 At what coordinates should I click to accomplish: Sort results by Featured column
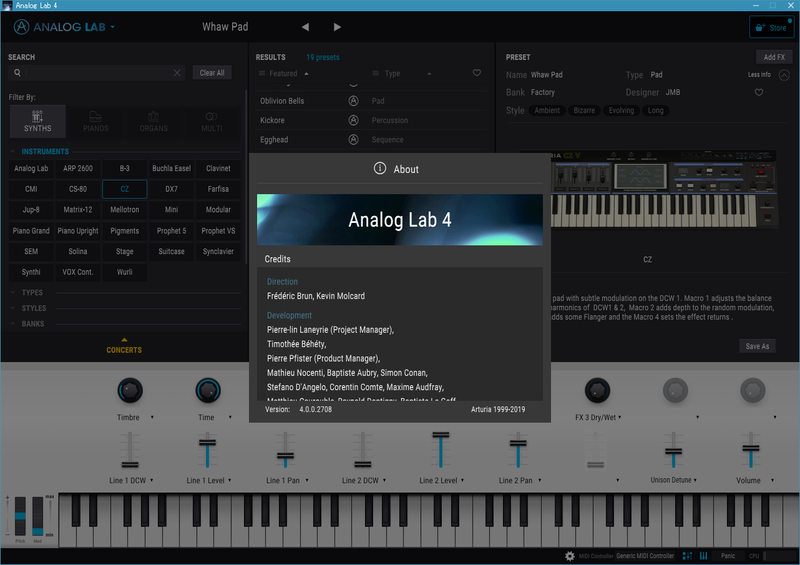coord(284,73)
